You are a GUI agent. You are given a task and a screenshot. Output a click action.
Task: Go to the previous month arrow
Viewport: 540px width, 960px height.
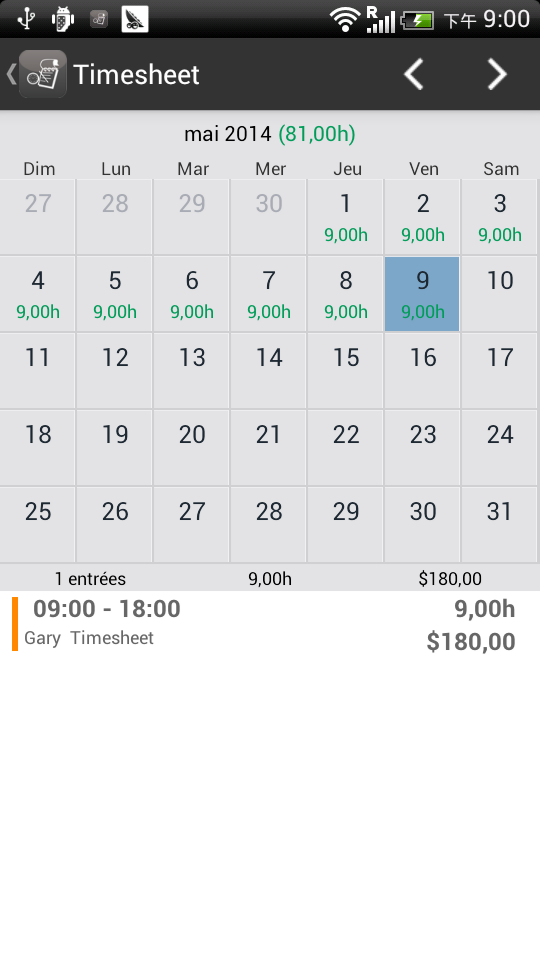coord(414,74)
